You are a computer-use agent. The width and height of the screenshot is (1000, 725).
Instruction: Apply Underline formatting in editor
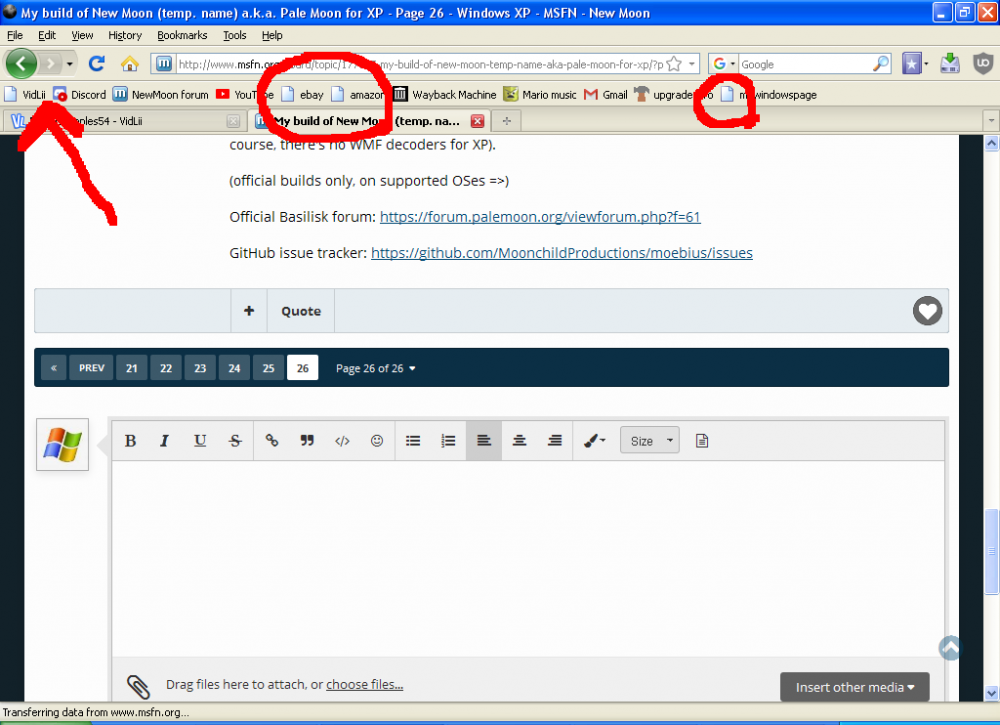200,441
